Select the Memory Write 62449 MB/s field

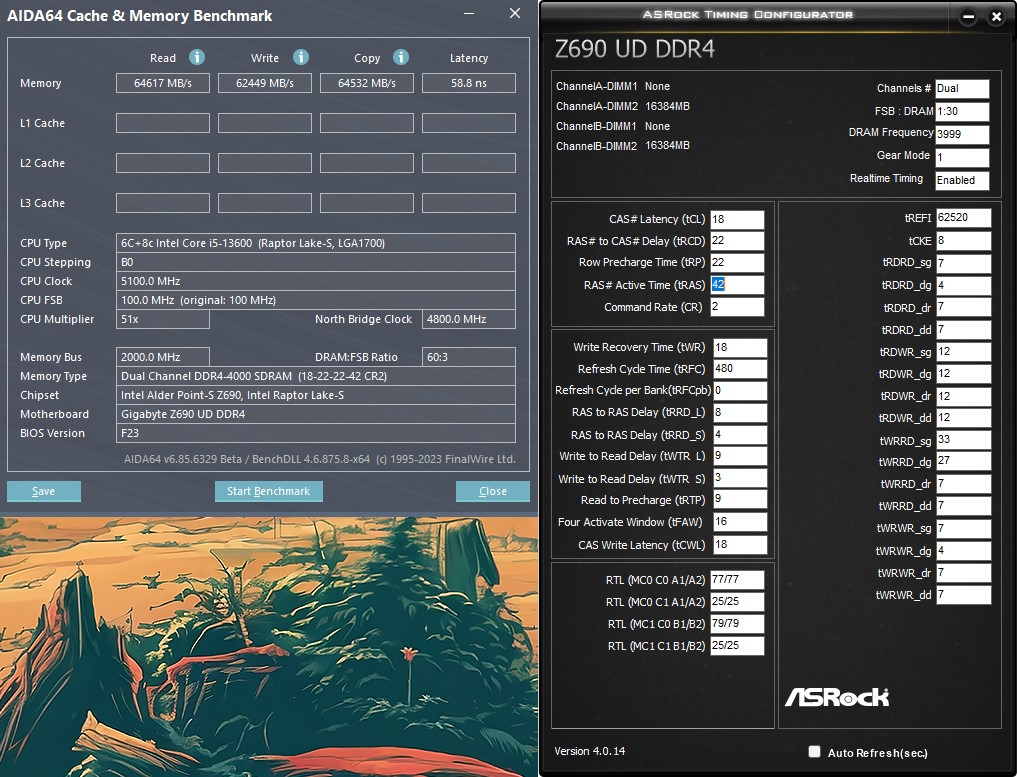point(265,83)
